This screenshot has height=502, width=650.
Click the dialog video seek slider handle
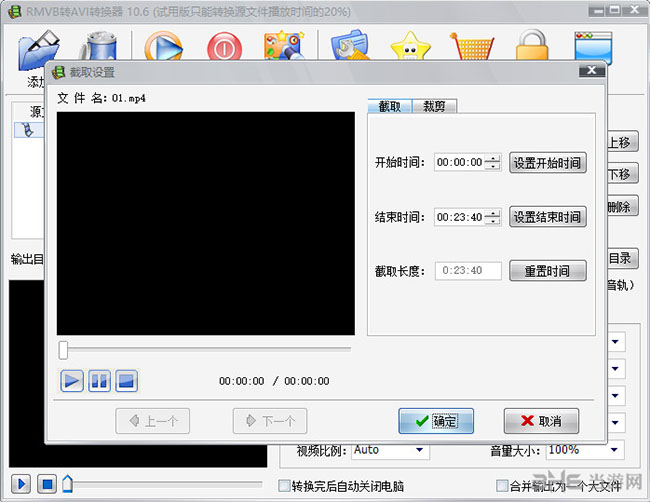tap(63, 350)
